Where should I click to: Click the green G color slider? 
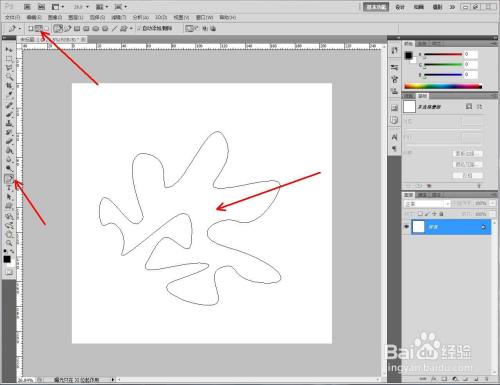click(443, 64)
